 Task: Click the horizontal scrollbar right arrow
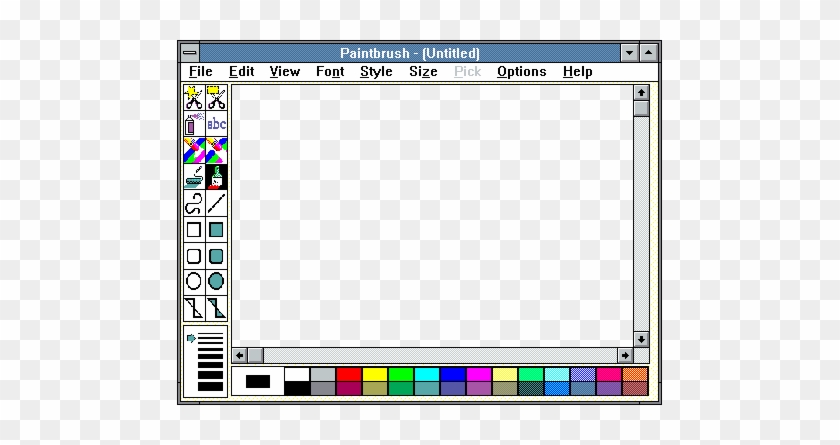click(x=625, y=356)
